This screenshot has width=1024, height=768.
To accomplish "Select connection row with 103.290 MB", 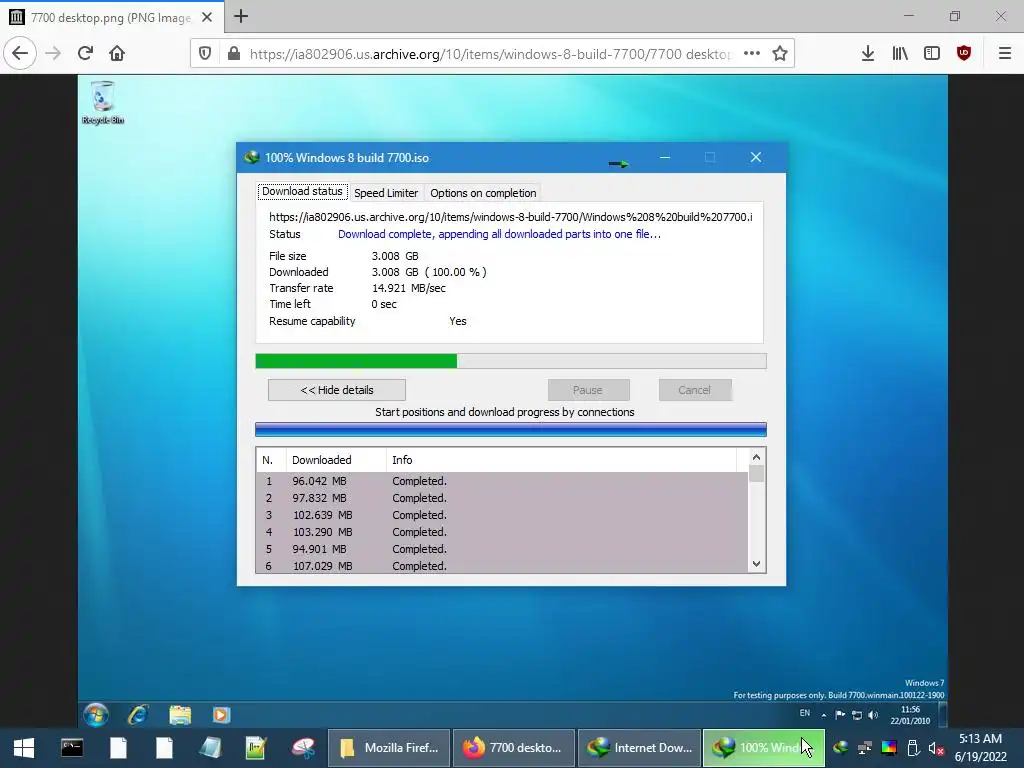I will (502, 532).
